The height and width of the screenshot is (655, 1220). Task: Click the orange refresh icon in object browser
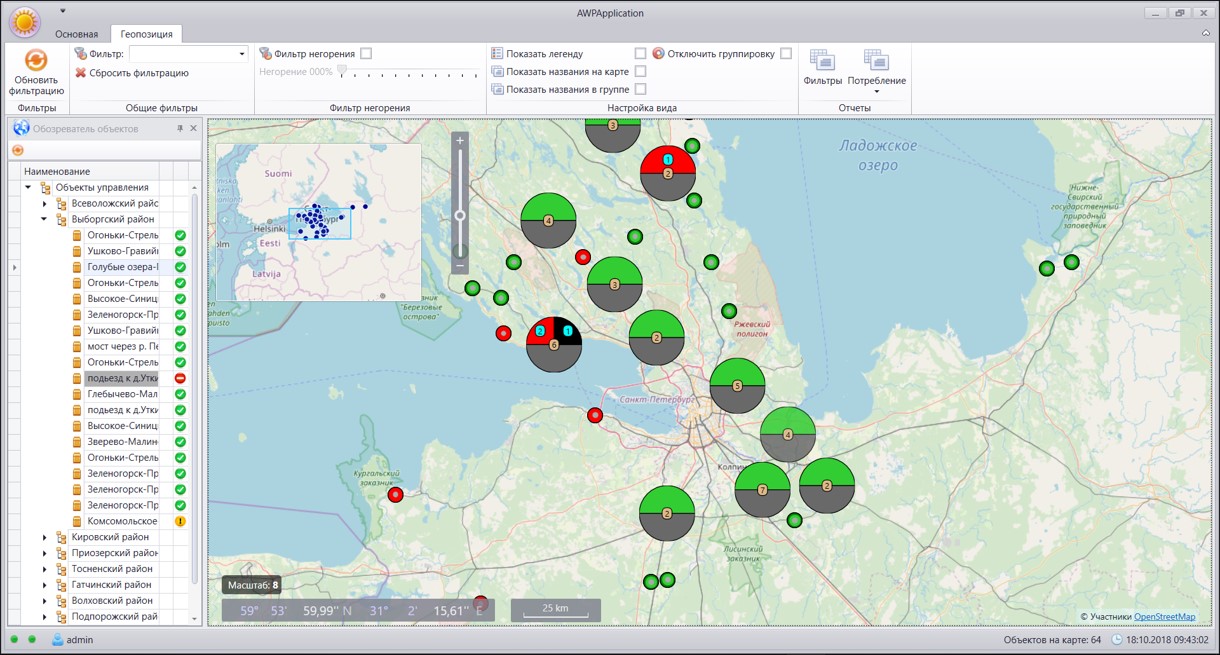click(x=18, y=150)
